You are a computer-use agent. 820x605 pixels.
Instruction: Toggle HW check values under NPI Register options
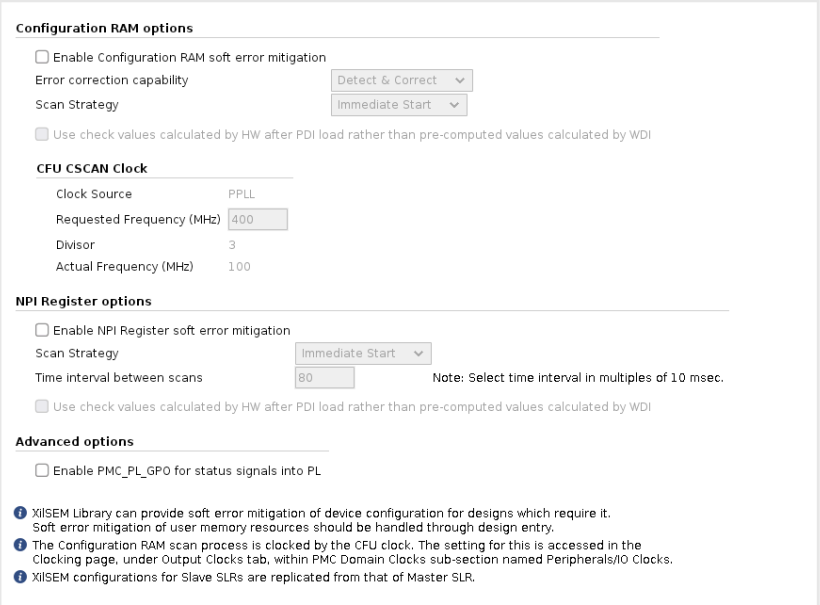(x=41, y=406)
